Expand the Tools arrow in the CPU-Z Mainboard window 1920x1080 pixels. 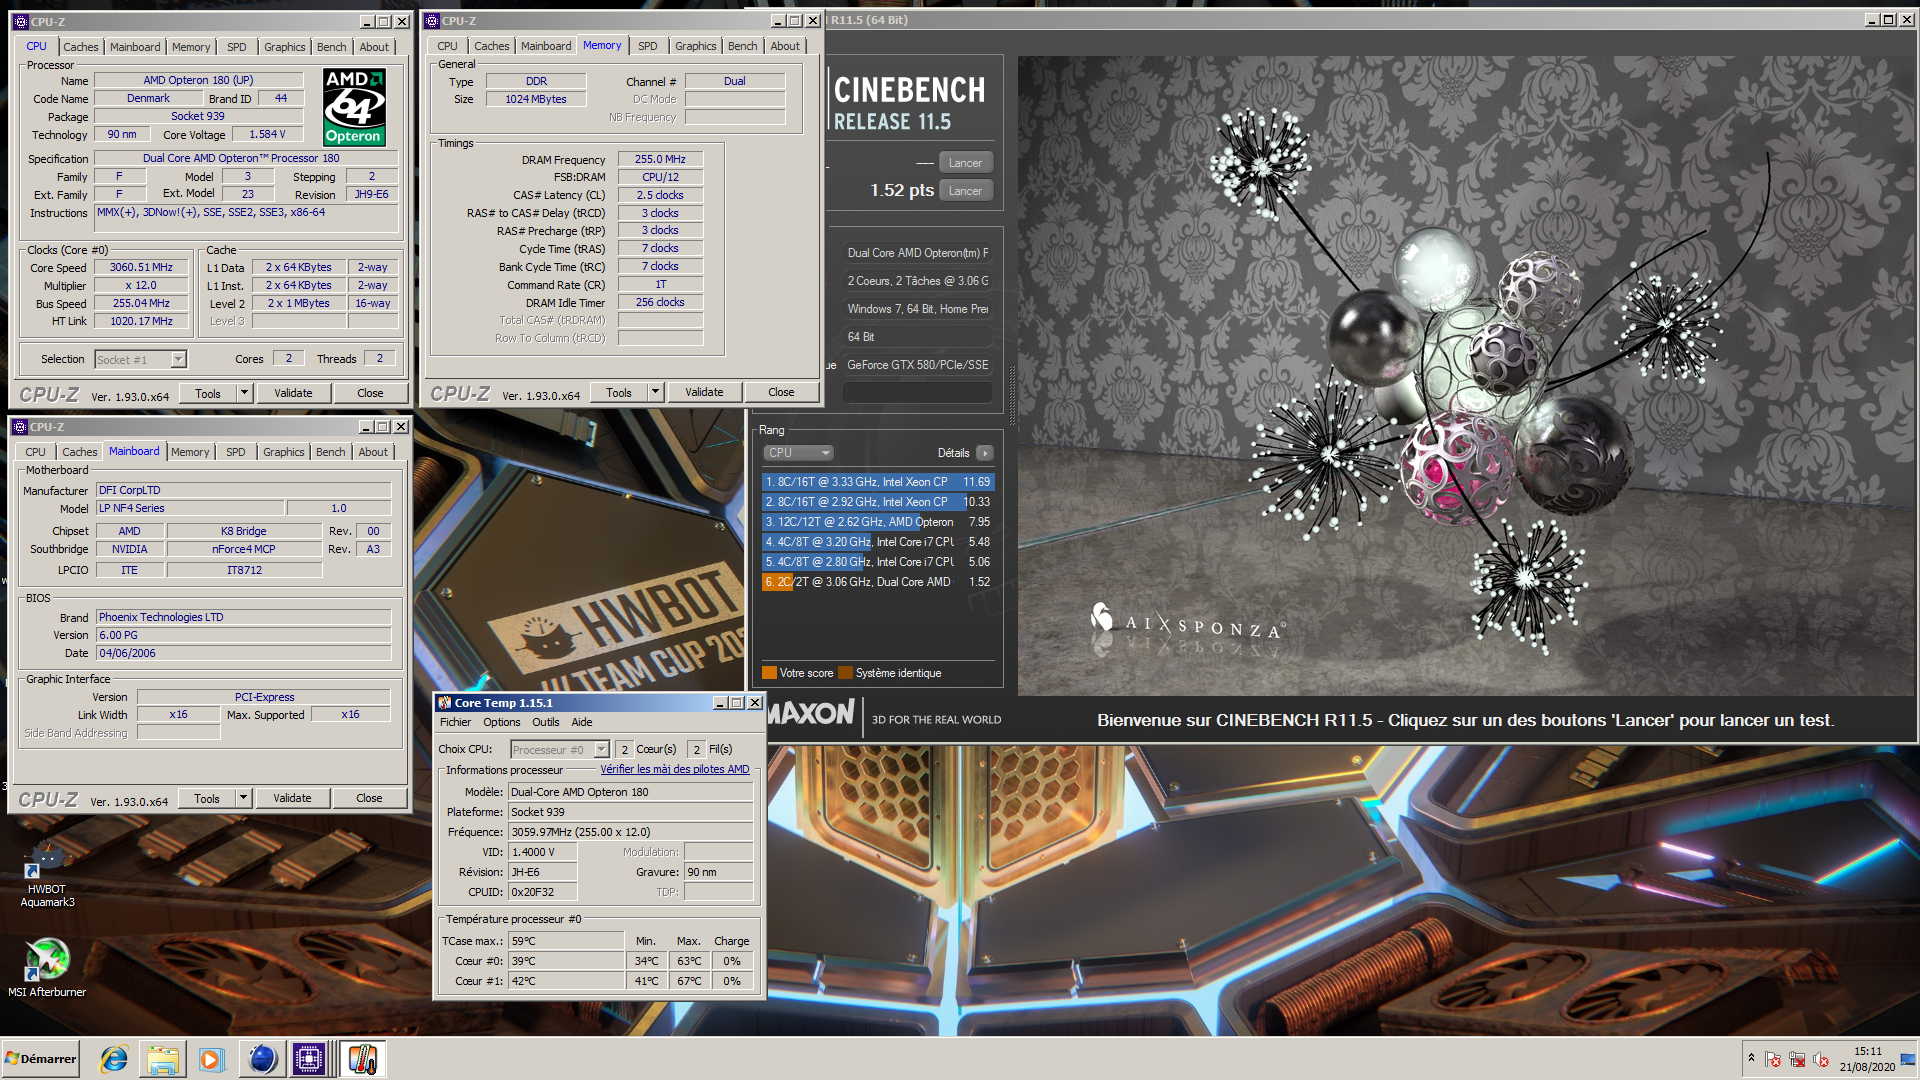coord(243,798)
